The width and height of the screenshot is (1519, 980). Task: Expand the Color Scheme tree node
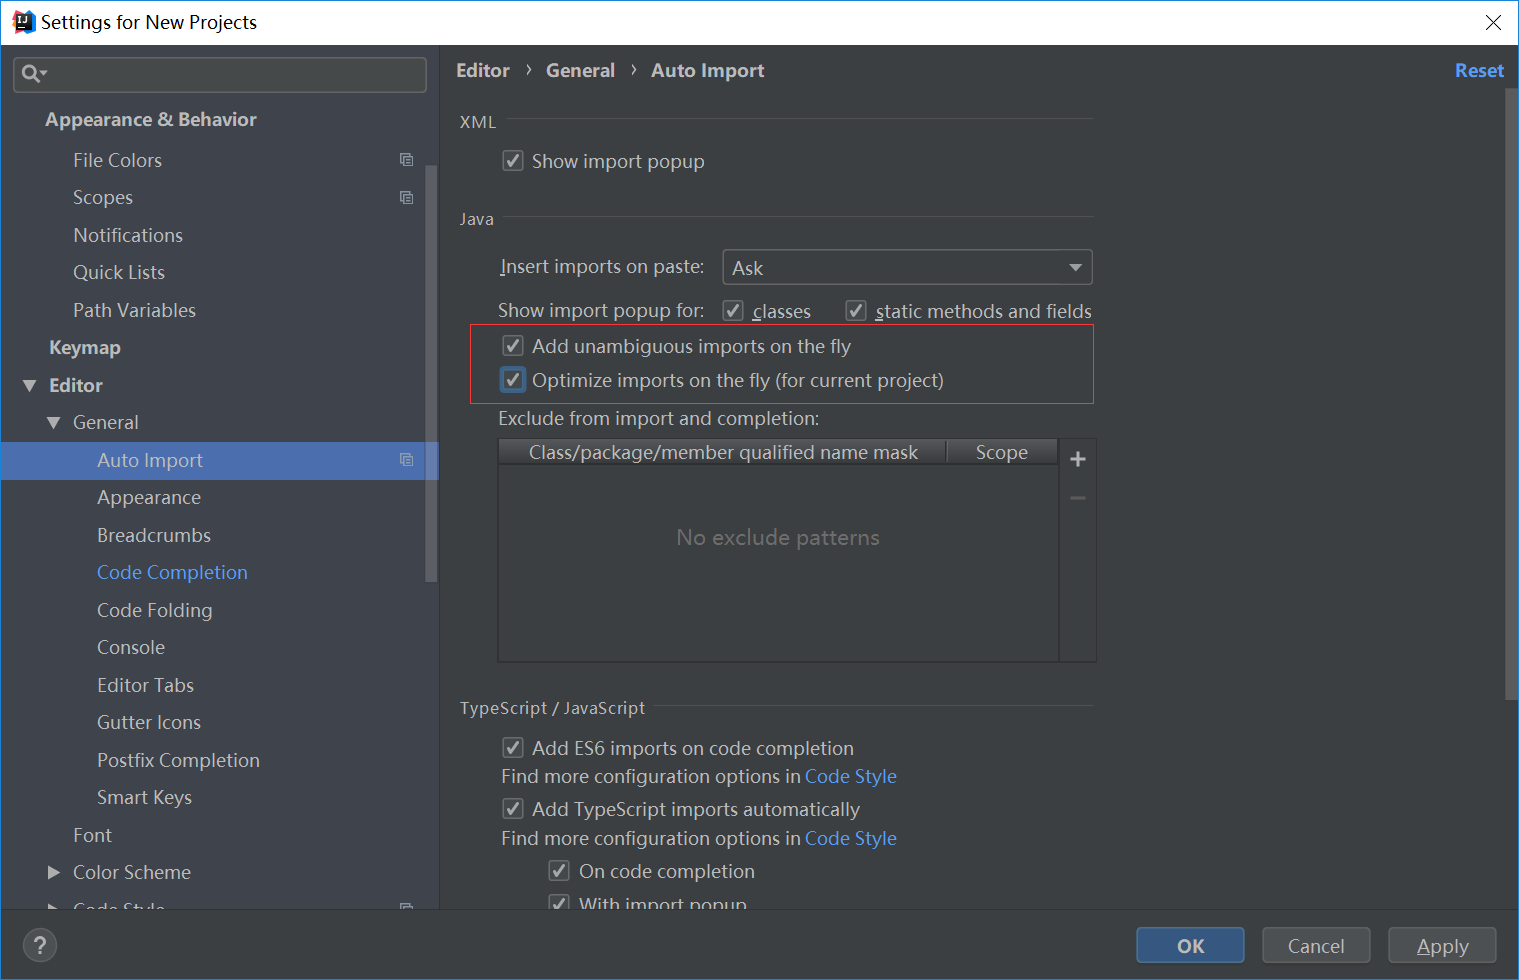(x=53, y=873)
